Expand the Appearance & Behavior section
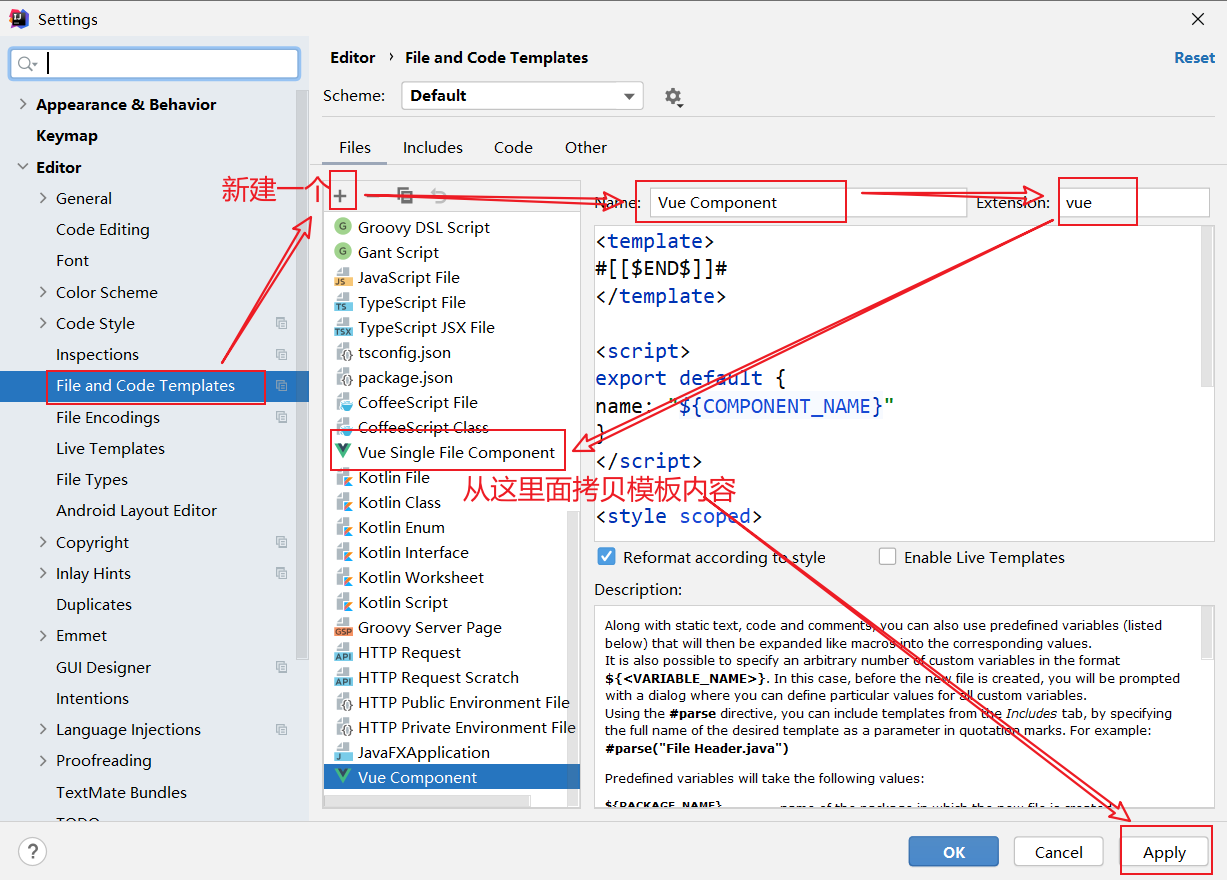Viewport: 1227px width, 880px height. click(x=23, y=104)
